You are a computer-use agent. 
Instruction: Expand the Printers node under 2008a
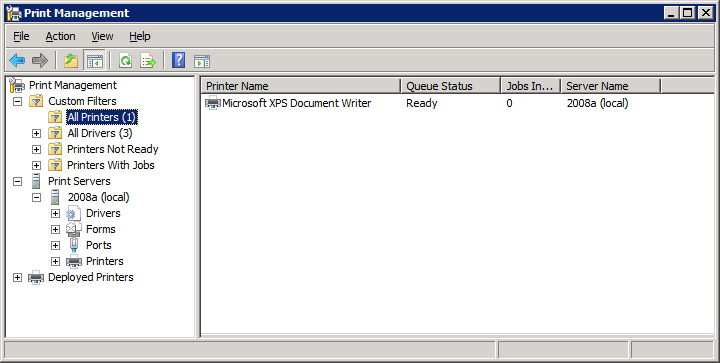[x=56, y=261]
